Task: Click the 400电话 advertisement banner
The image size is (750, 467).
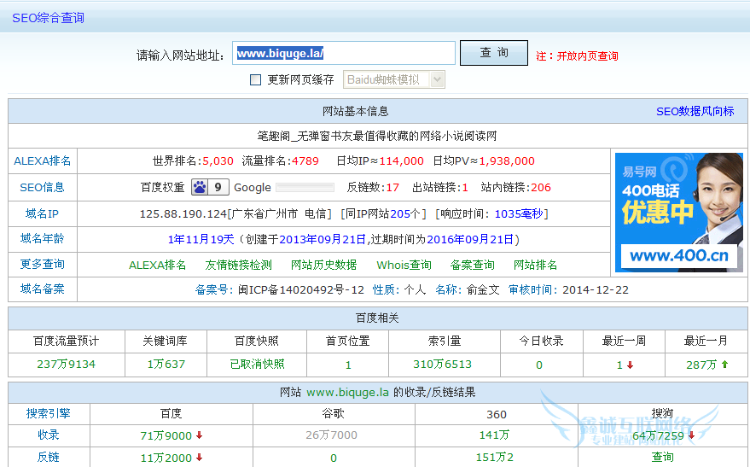Action: 679,212
